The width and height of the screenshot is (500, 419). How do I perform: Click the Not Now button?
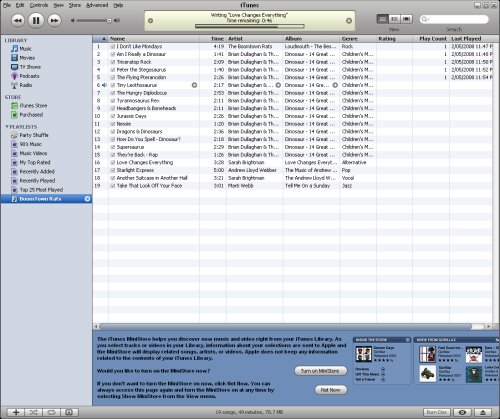(330, 390)
